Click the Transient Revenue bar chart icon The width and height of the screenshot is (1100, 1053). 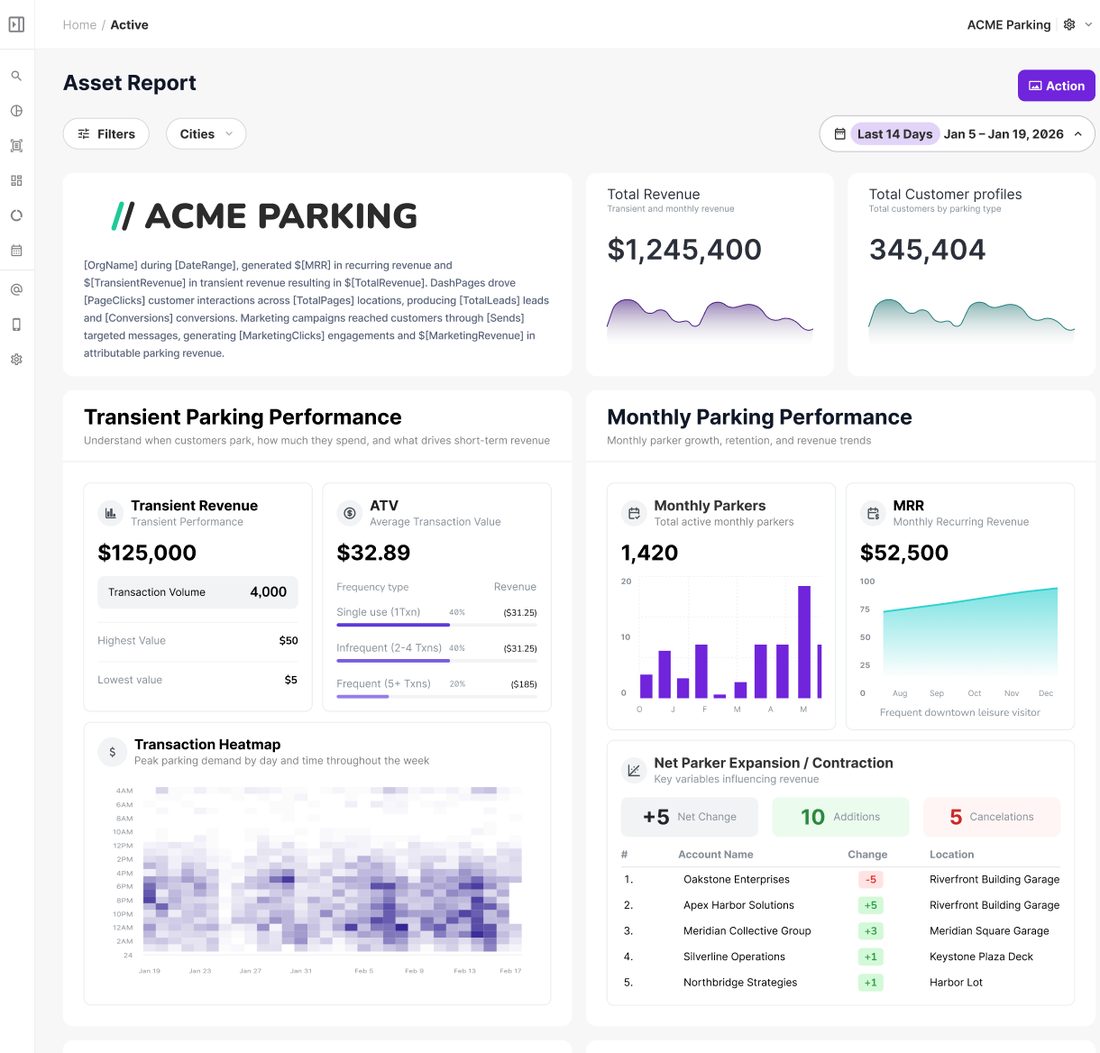(110, 513)
